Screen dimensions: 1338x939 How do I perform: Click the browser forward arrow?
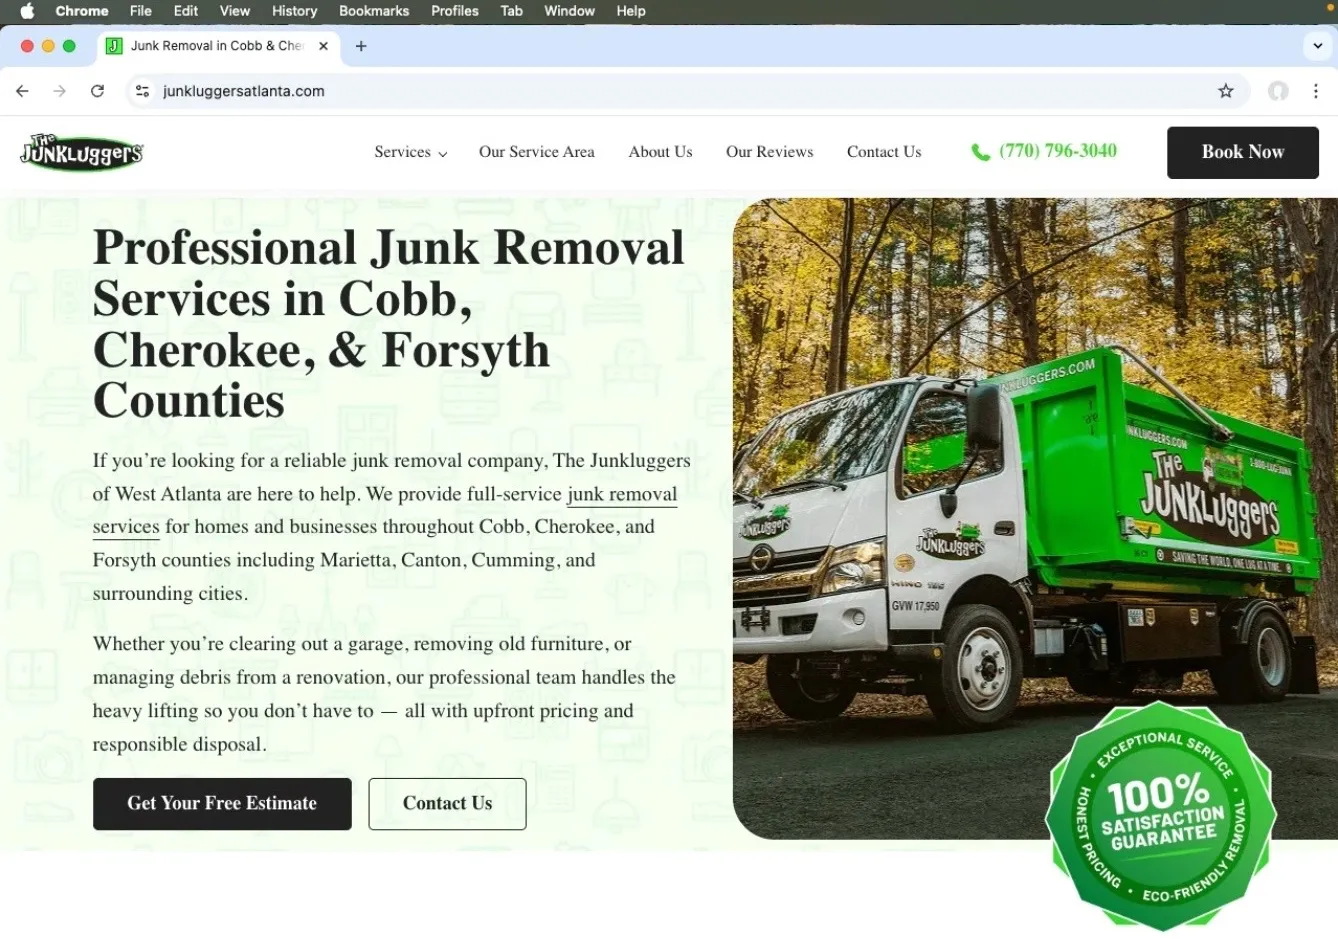point(60,91)
